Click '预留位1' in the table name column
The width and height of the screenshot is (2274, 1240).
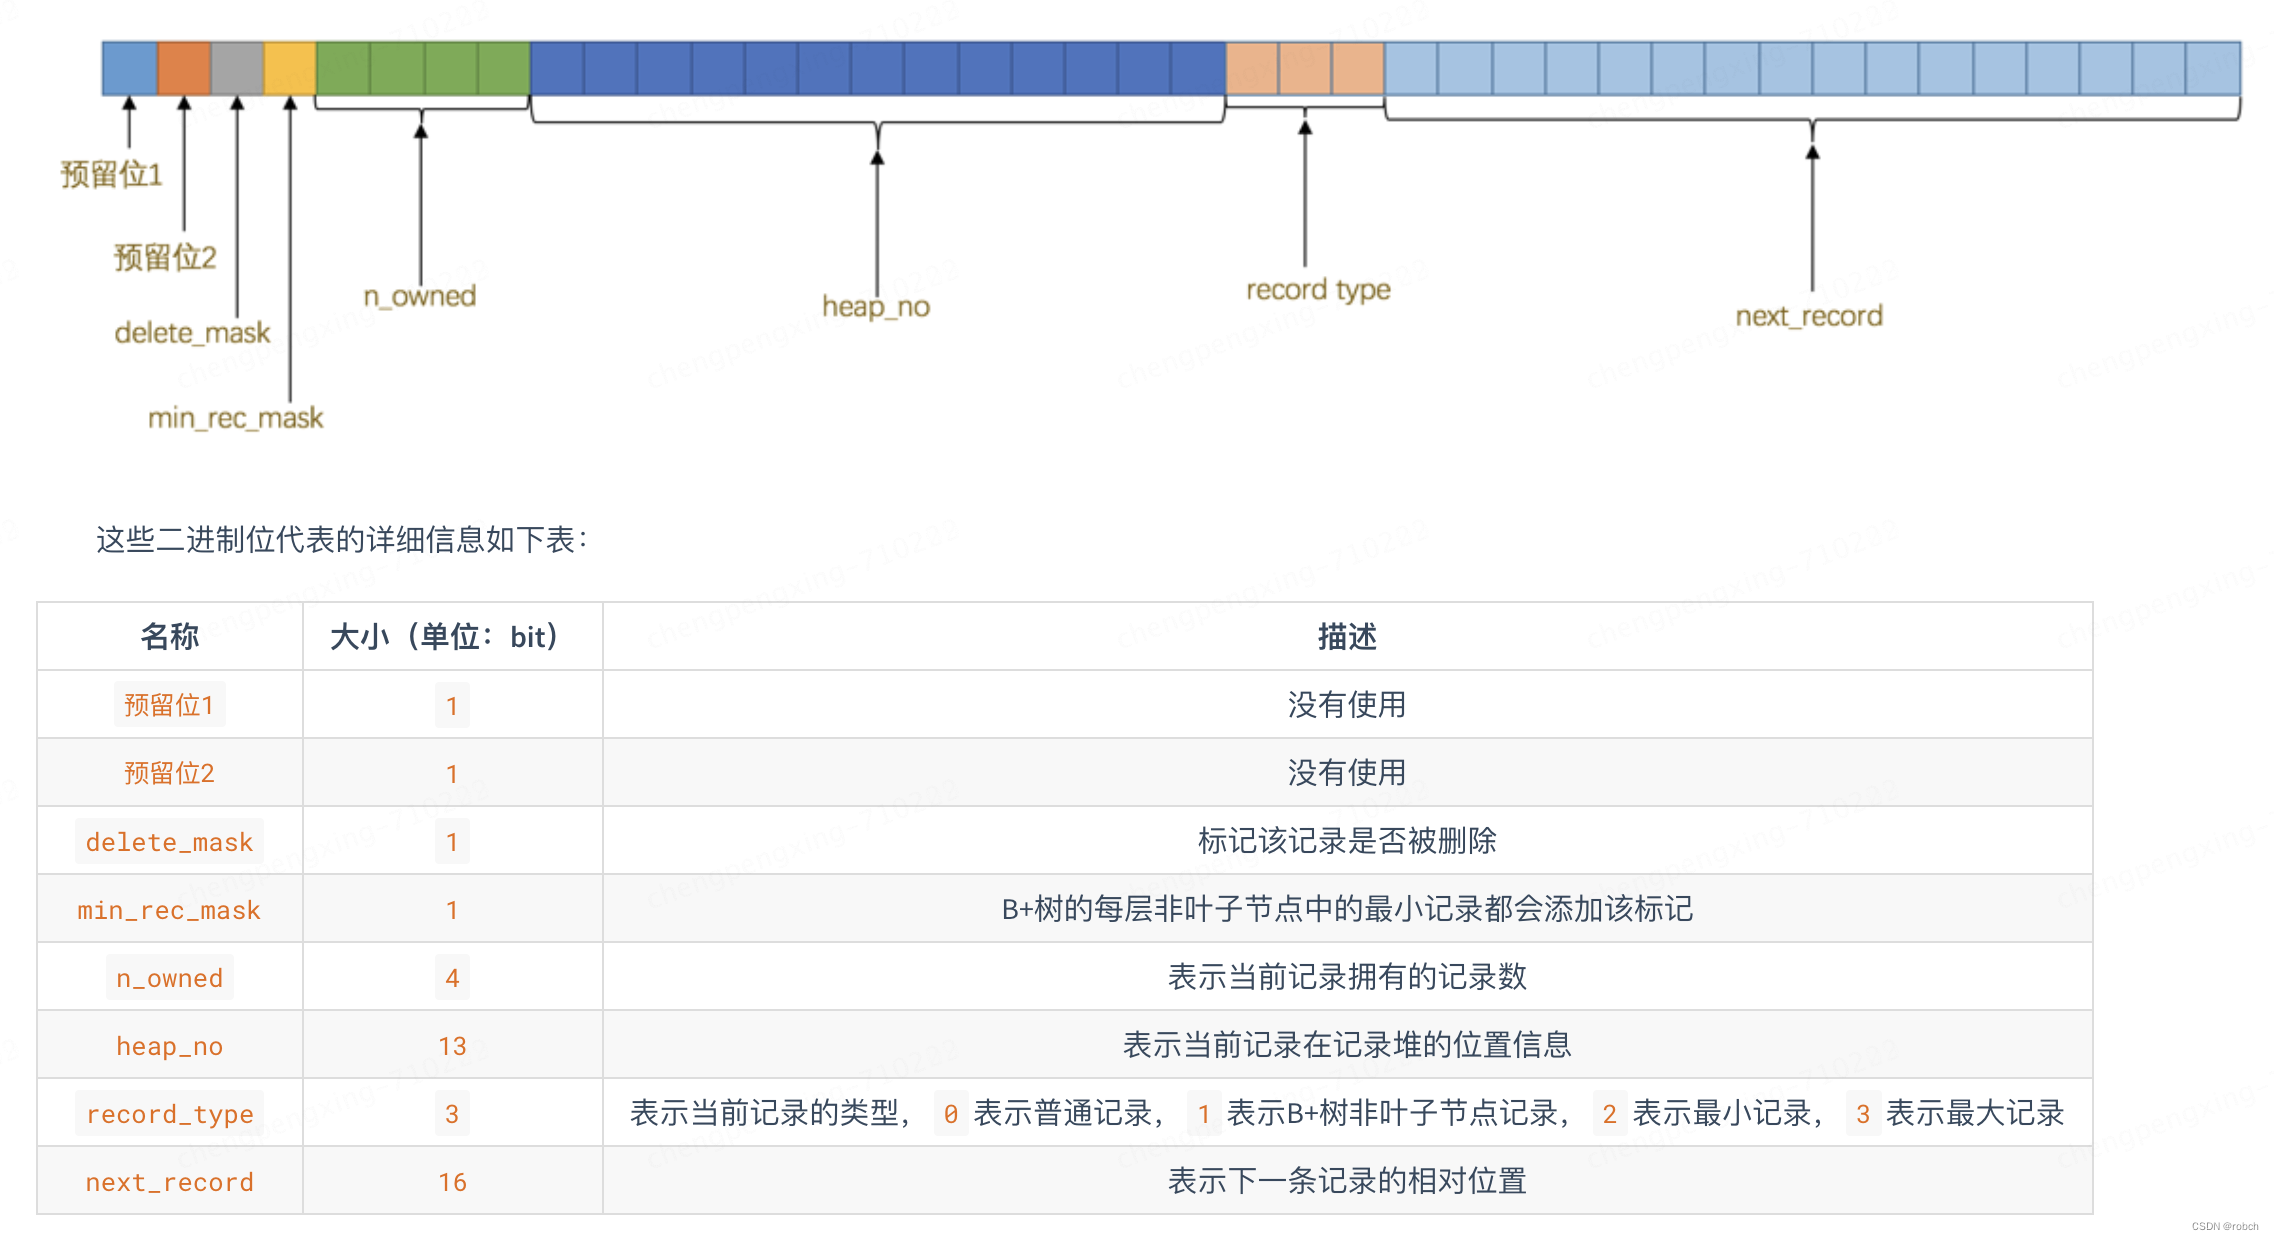tap(169, 705)
